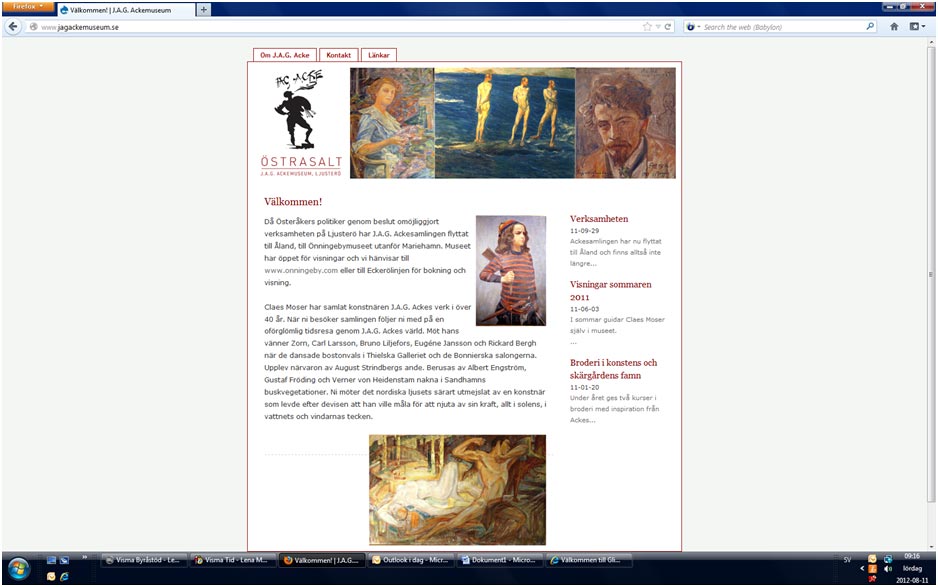Launch Internet Explorer from the quick launch
This screenshot has height=587, width=938.
pyautogui.click(x=64, y=576)
